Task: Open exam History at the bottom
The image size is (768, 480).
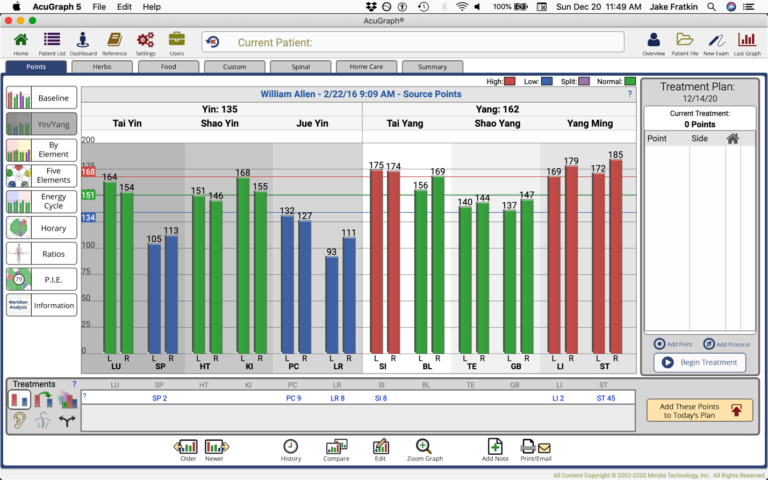Action: point(290,450)
